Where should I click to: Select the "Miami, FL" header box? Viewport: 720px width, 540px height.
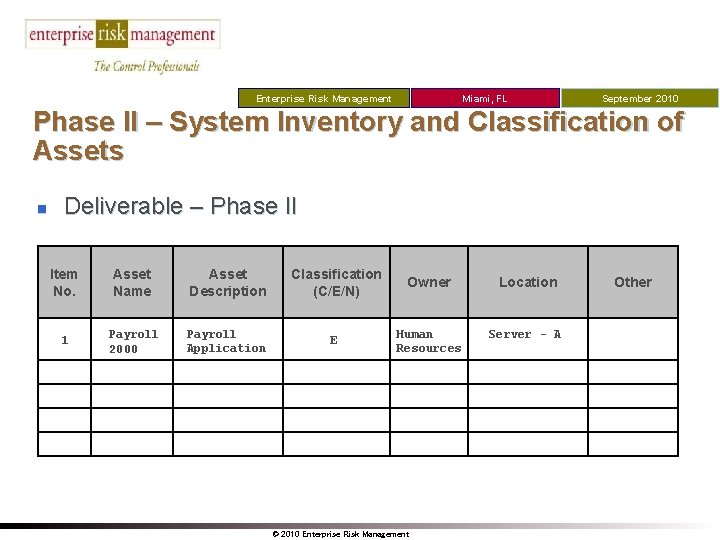(x=485, y=98)
